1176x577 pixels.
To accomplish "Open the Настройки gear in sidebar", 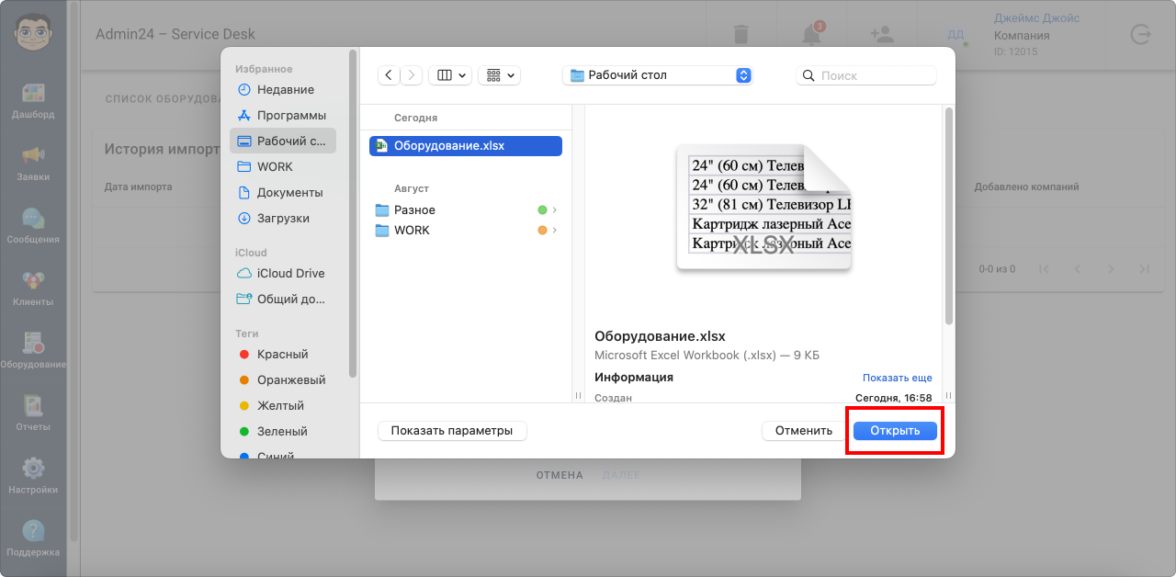I will 33,475.
